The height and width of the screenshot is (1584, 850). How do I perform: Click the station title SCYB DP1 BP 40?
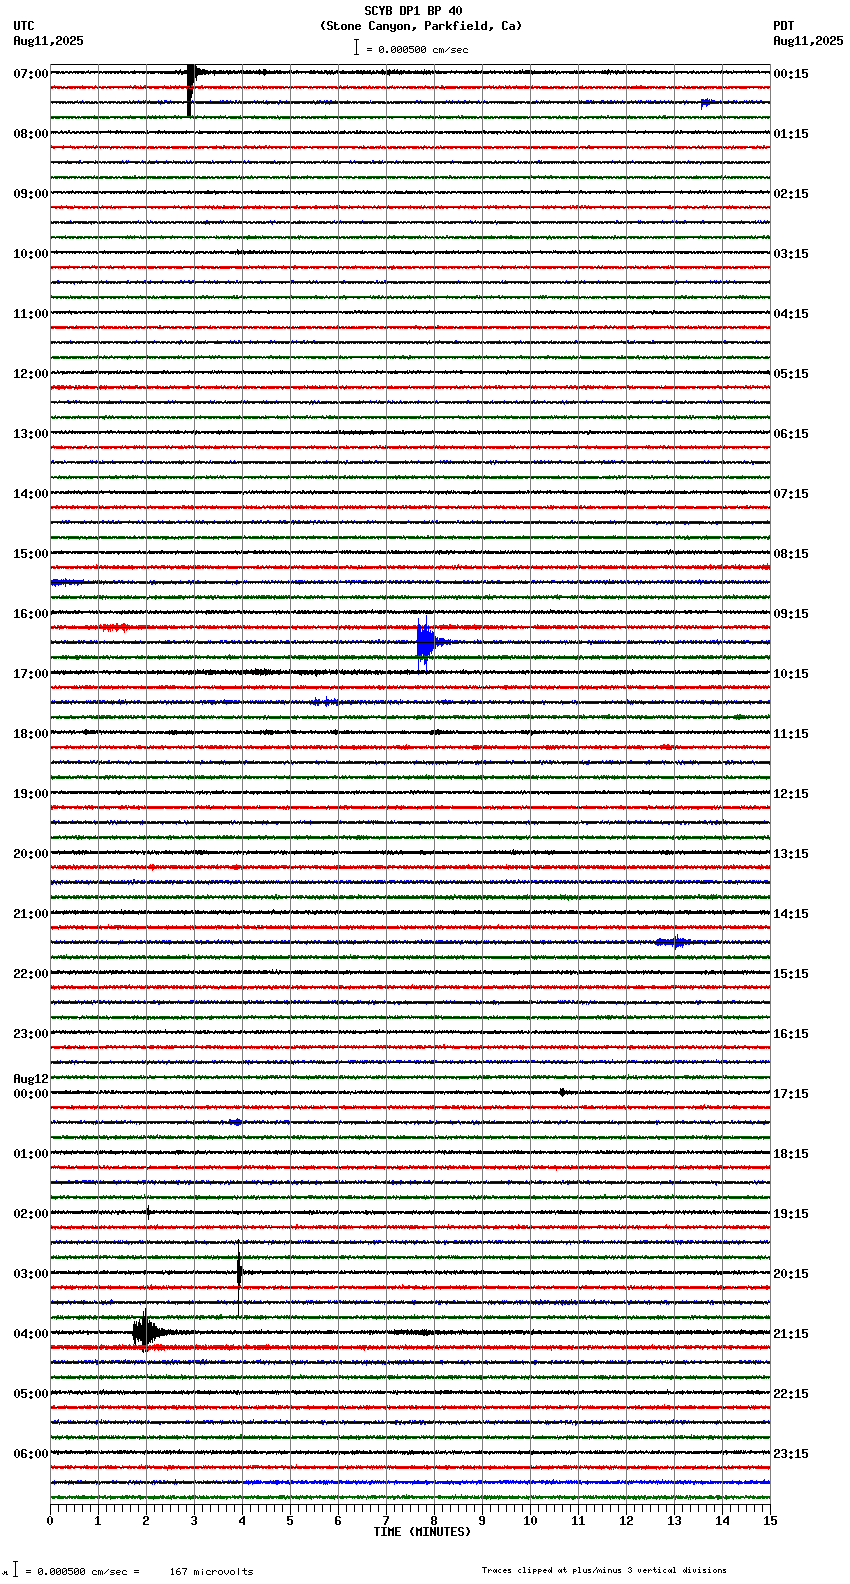point(413,11)
